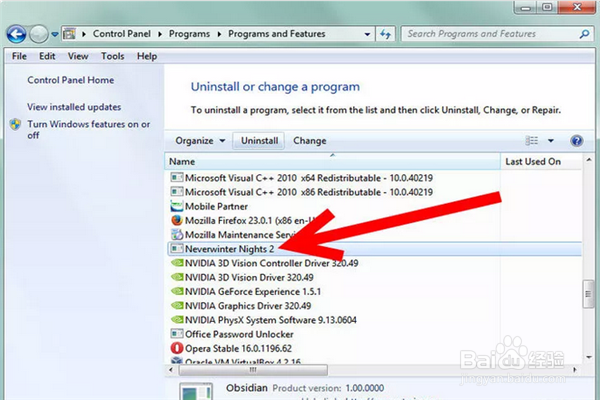Open the Help menu
The image size is (600, 400).
click(x=147, y=56)
